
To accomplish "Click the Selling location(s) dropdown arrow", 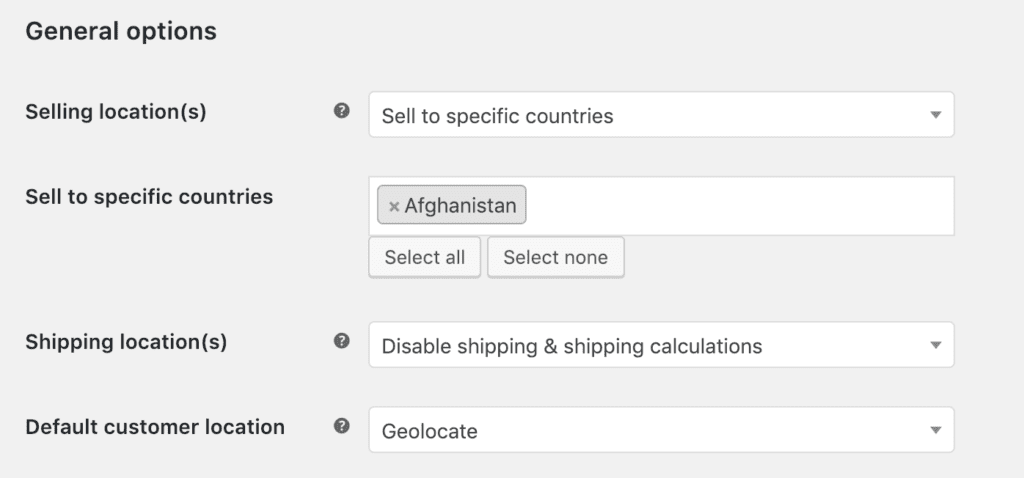I will 935,115.
